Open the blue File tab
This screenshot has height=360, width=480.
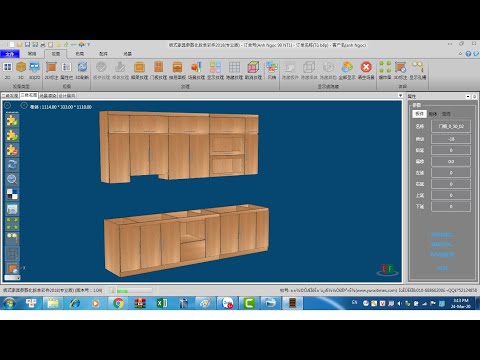point(10,54)
